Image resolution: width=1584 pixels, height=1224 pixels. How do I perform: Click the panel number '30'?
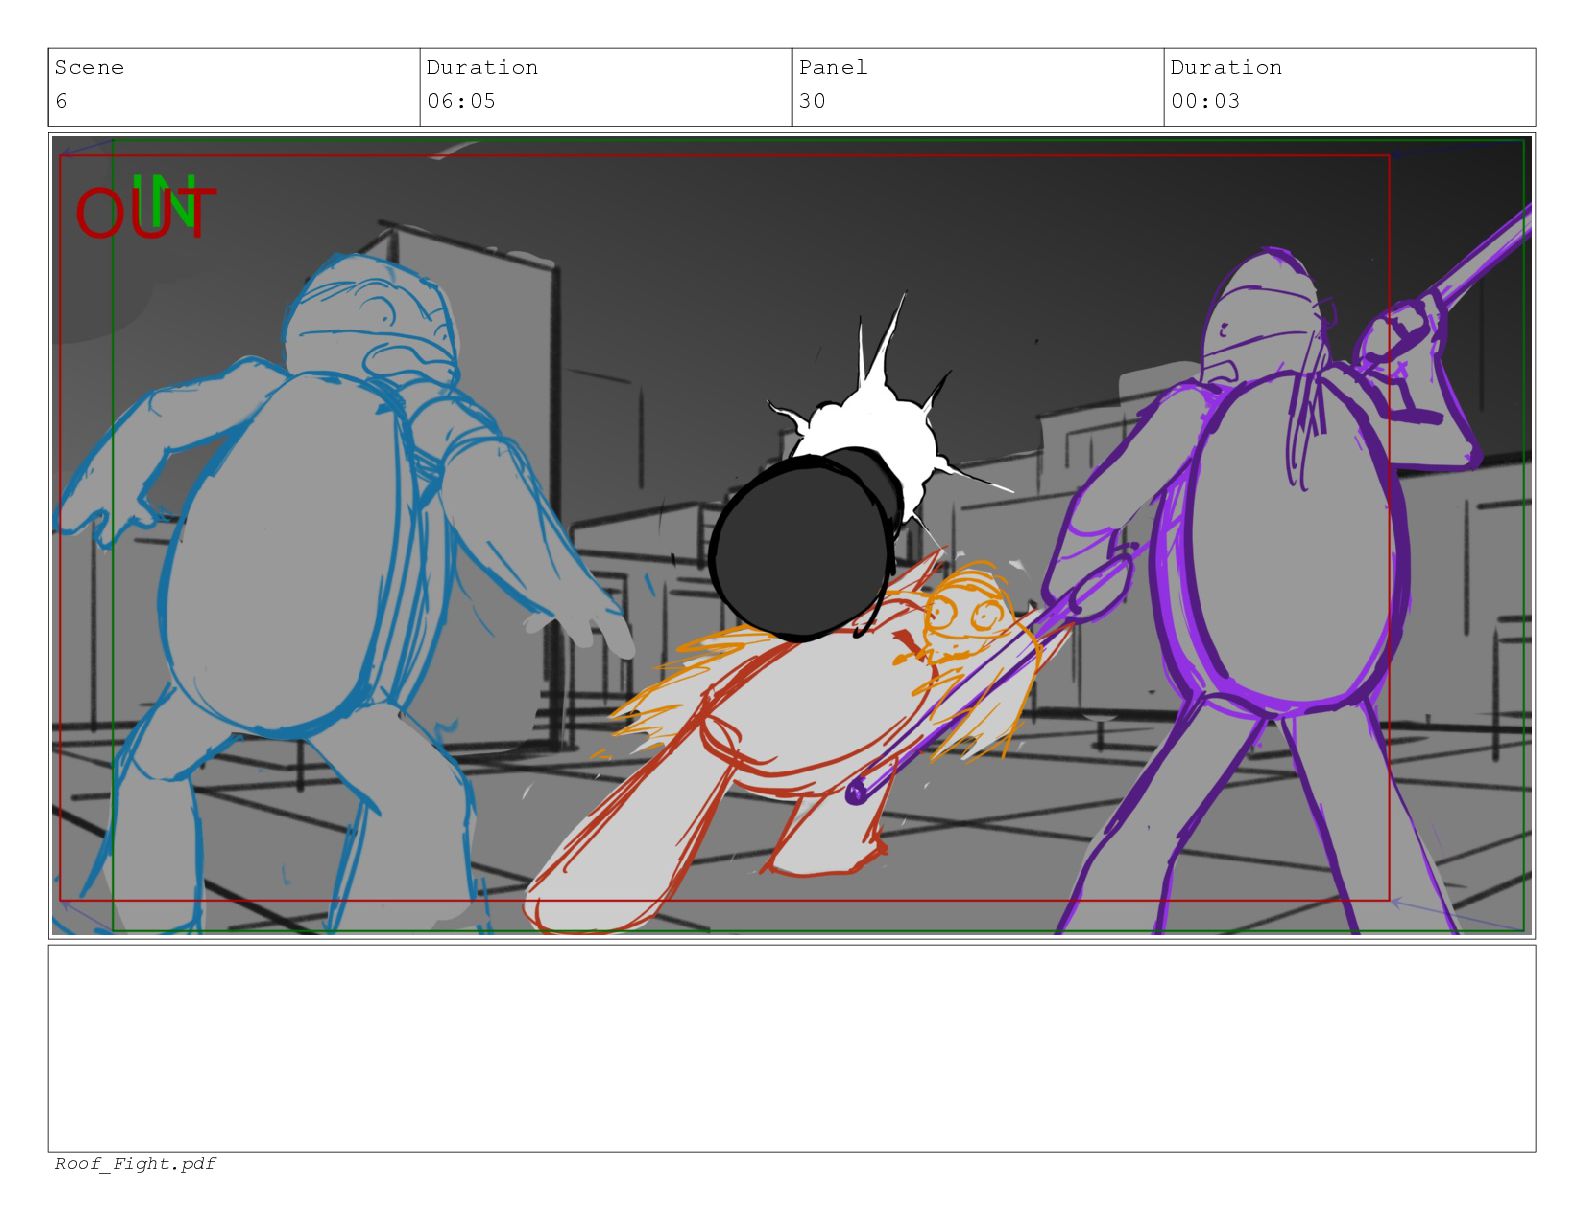tap(812, 101)
